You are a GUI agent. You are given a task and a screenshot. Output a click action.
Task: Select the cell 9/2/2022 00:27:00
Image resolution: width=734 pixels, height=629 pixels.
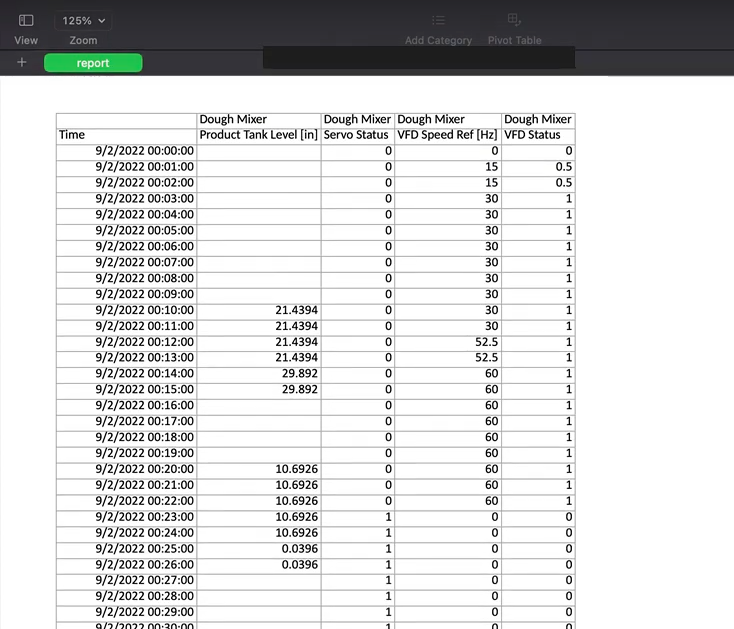(x=126, y=580)
